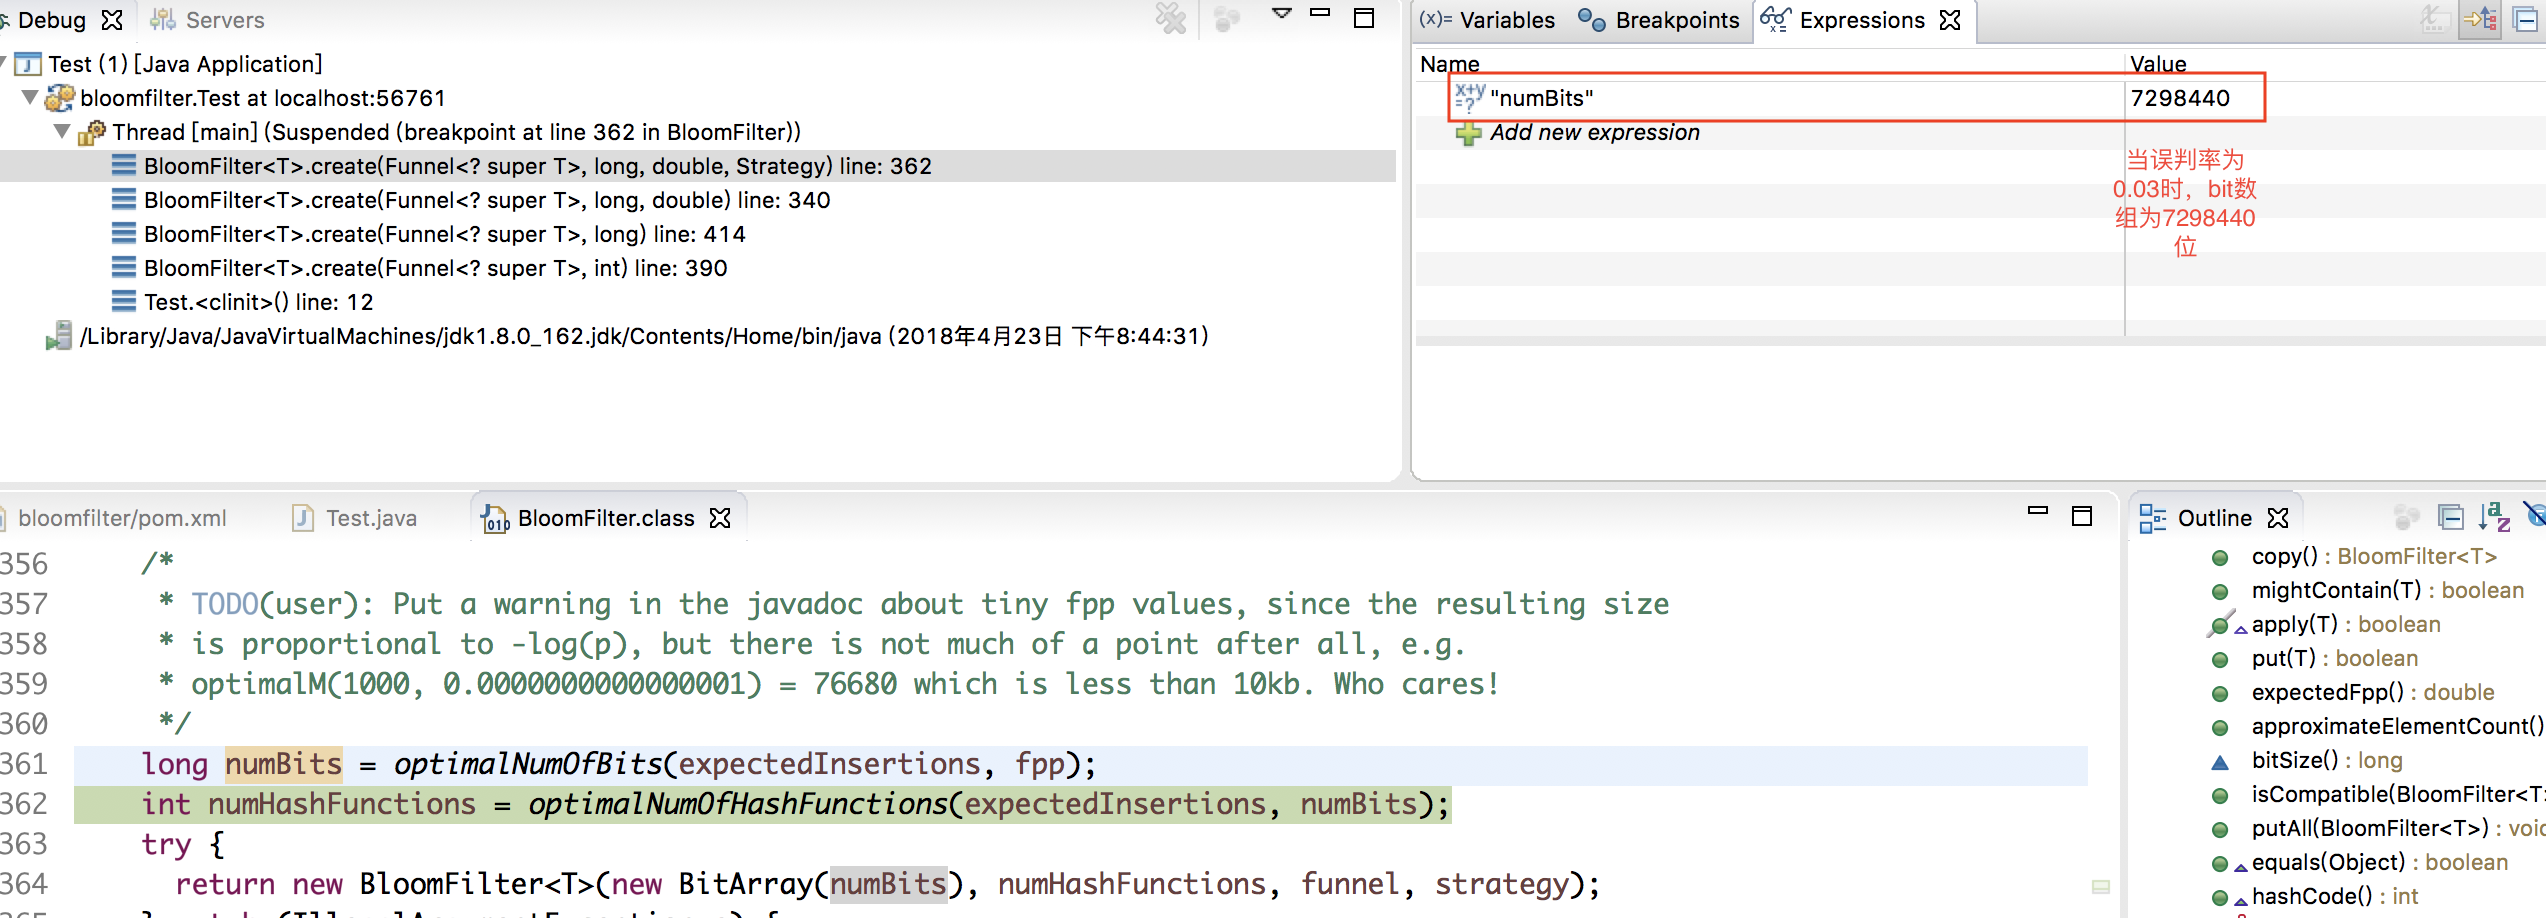
Task: Click Collapse All in the Expressions toolbar
Action: coord(2527,19)
